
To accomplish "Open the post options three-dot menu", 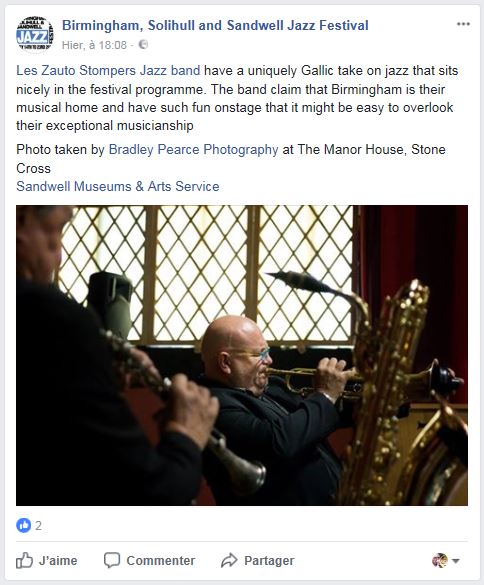I will click(x=463, y=24).
